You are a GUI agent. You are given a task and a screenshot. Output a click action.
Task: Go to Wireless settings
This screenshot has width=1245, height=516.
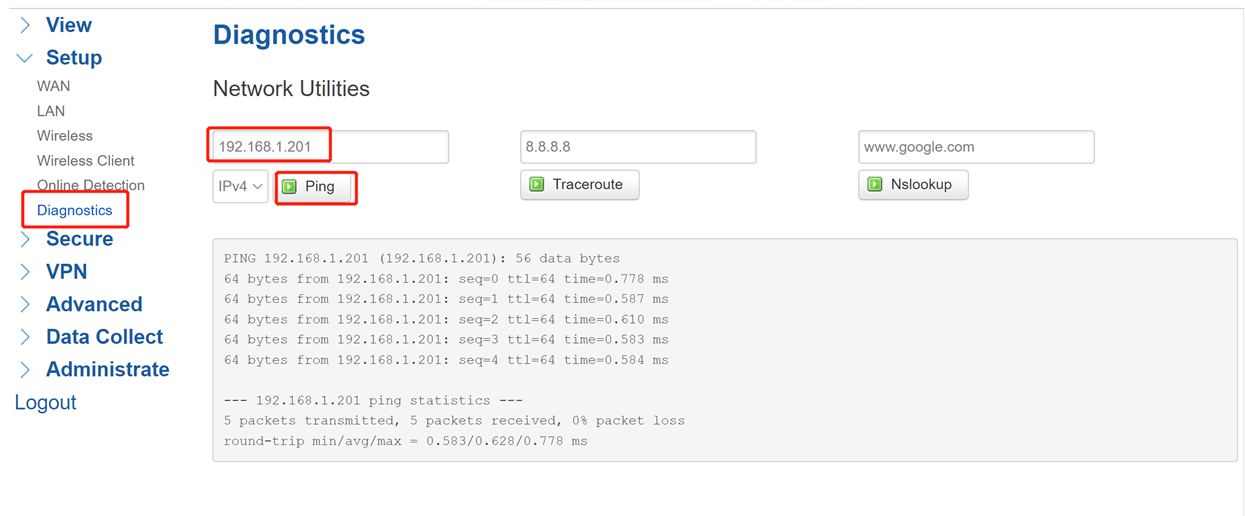coord(64,136)
